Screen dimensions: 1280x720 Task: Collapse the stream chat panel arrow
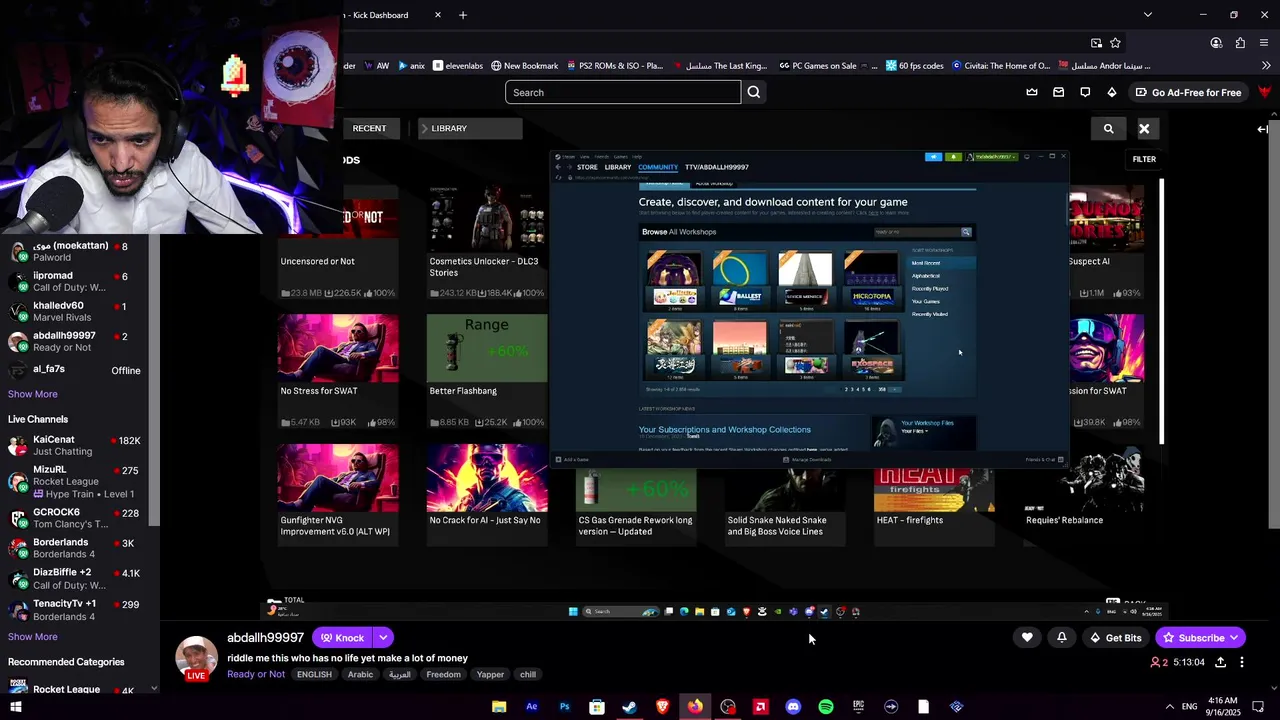[1263, 129]
